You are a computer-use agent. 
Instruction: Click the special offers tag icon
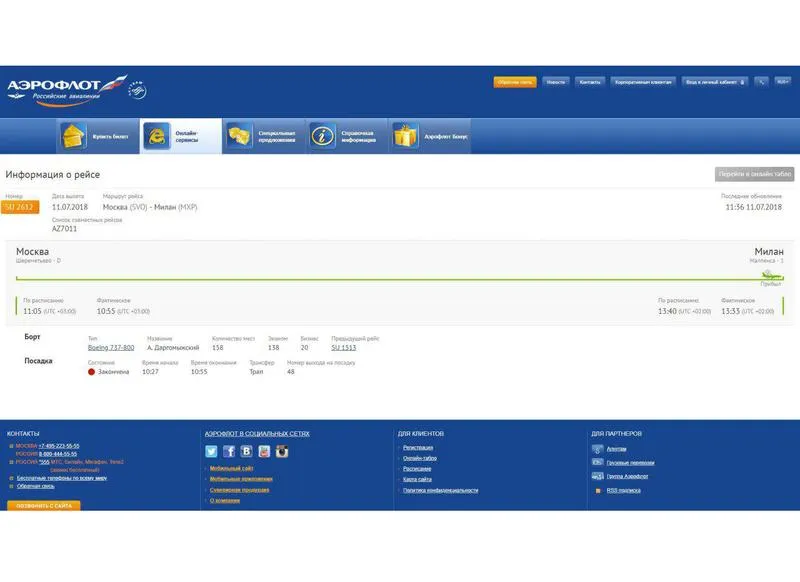239,136
